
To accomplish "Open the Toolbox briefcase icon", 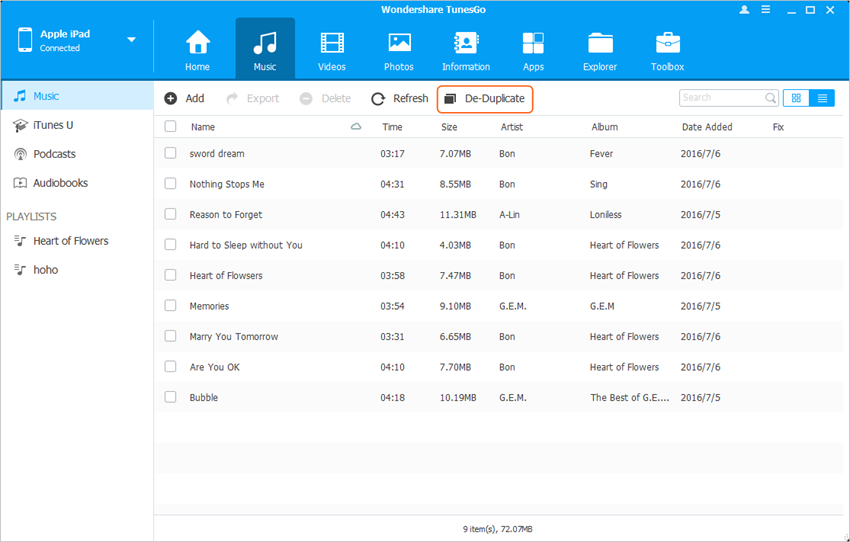I will [667, 44].
